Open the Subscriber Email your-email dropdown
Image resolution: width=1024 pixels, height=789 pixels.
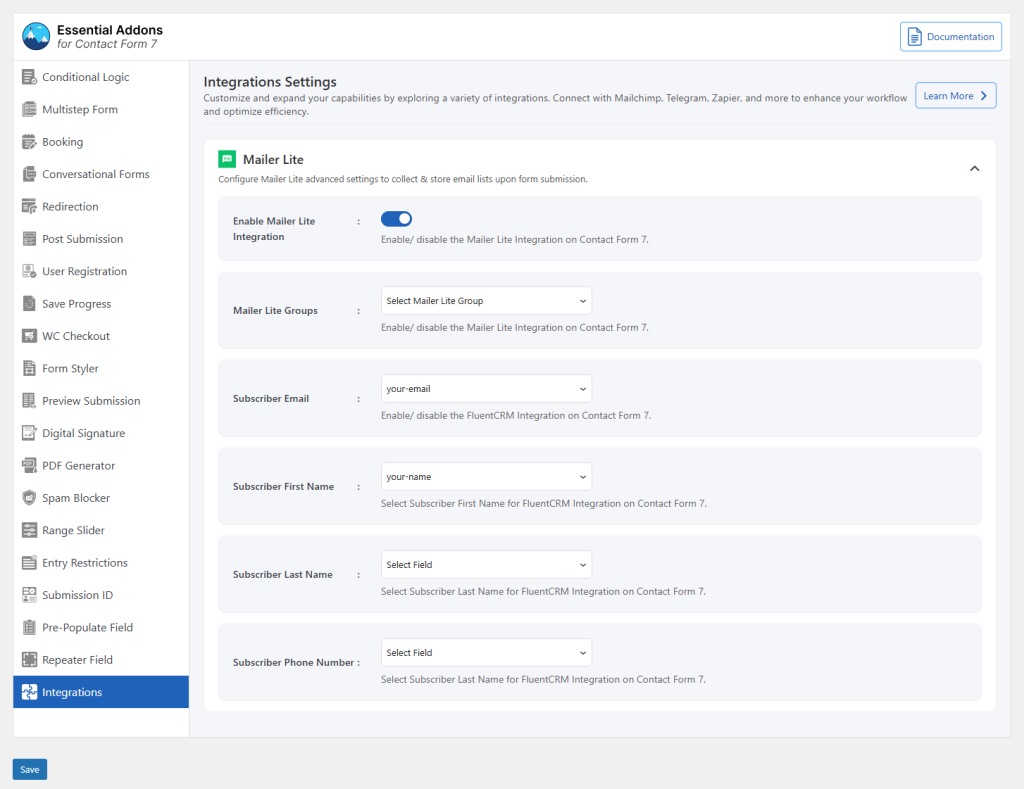click(486, 389)
